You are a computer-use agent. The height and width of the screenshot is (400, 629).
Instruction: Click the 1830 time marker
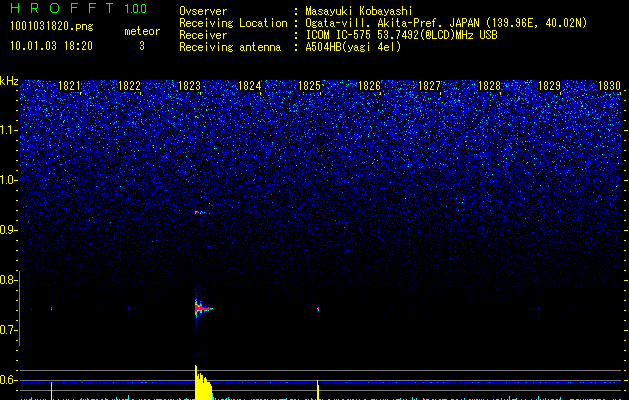(x=609, y=86)
